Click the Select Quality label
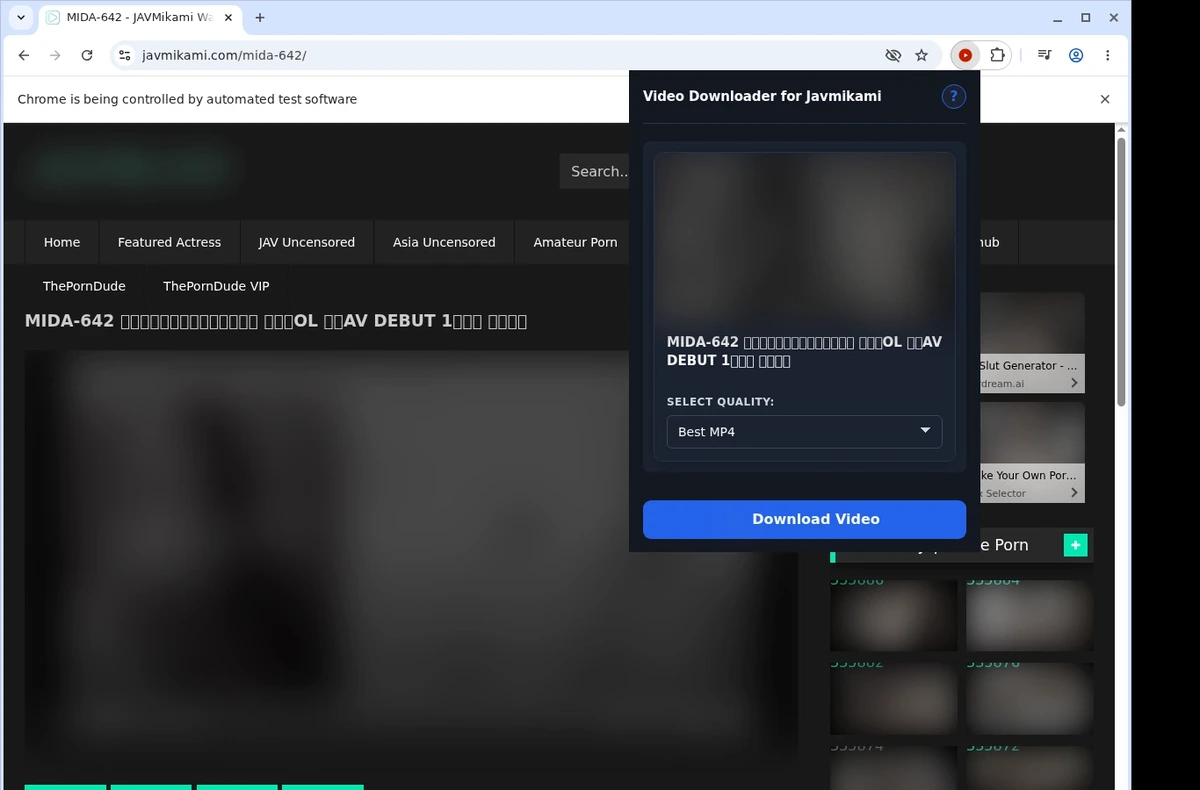The width and height of the screenshot is (1200, 790). click(720, 402)
